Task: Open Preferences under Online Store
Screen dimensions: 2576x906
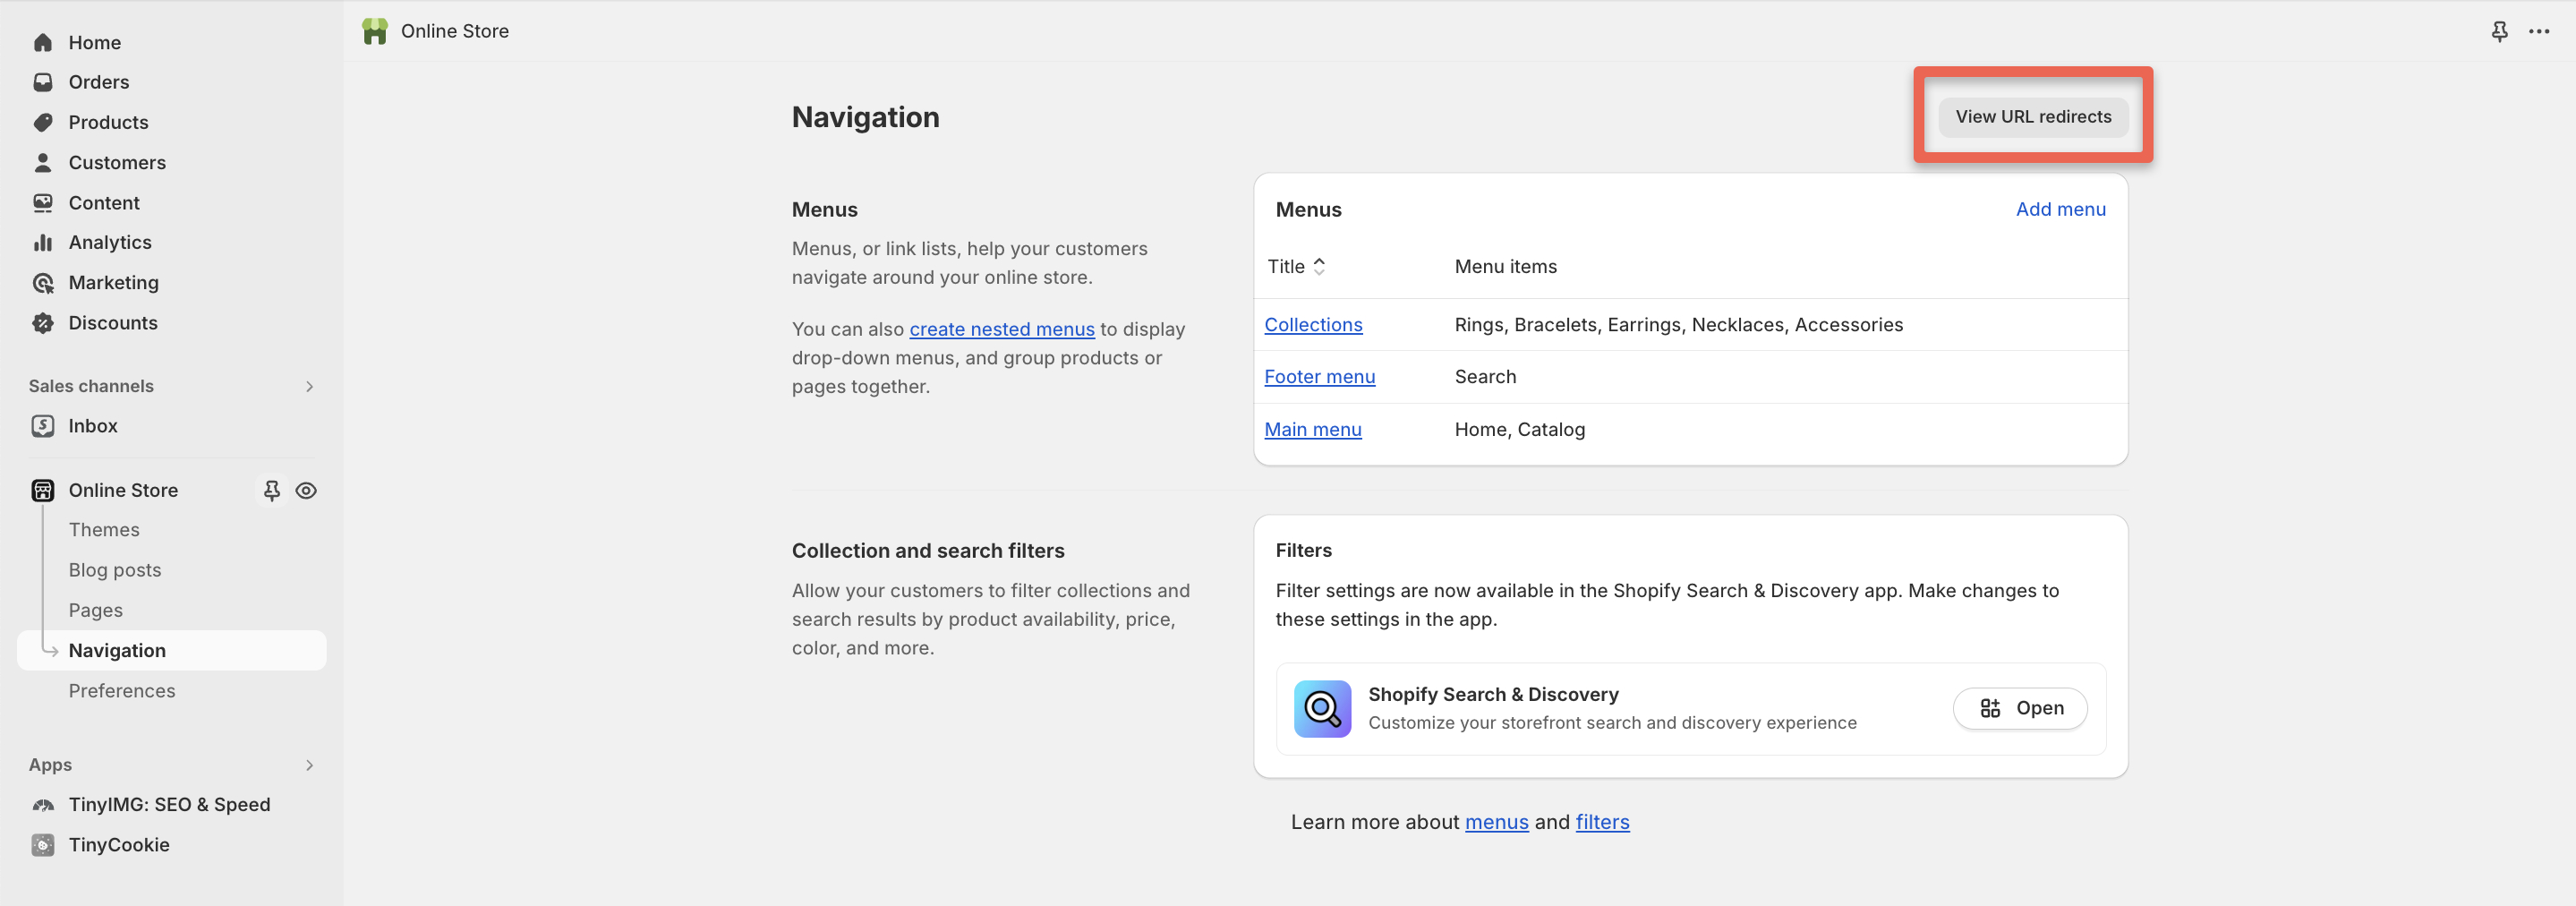Action: point(121,690)
